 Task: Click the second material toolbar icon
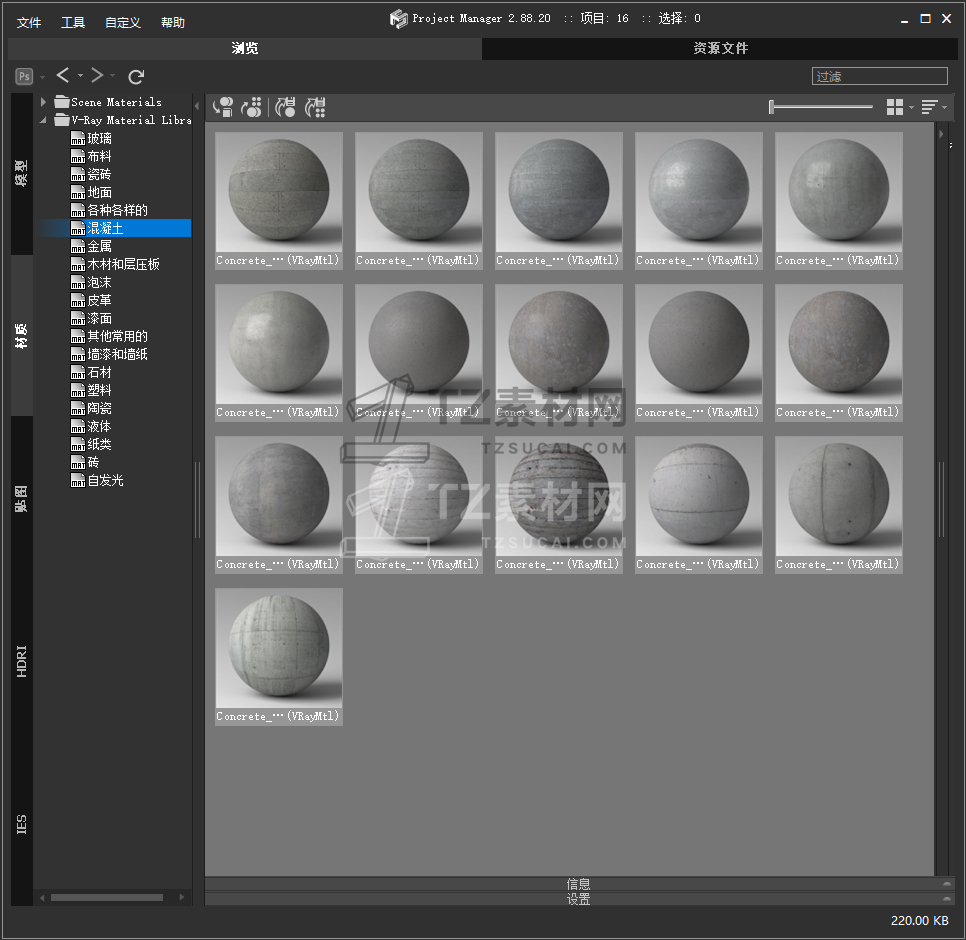252,107
